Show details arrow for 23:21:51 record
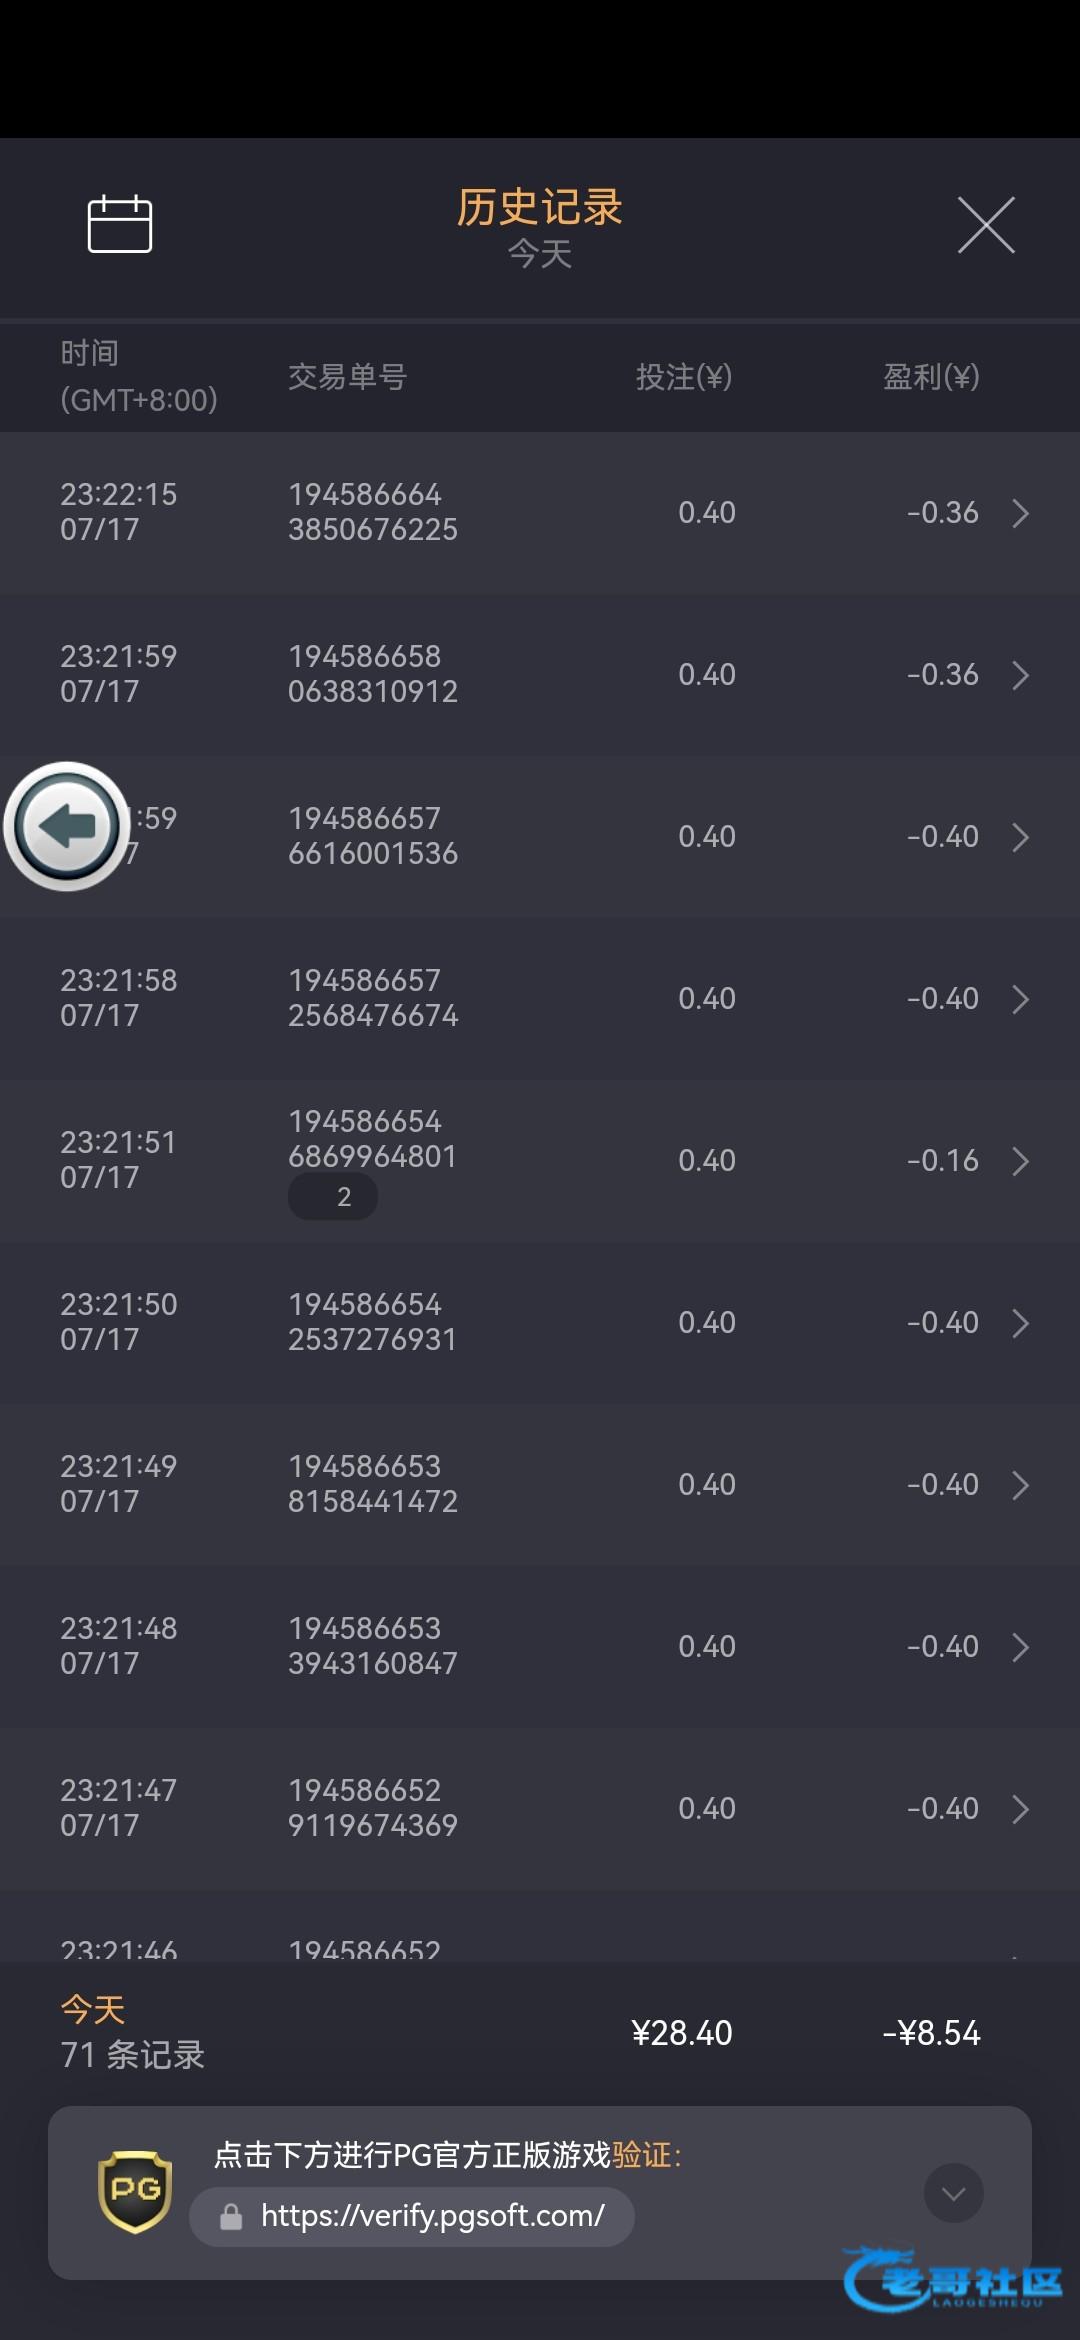This screenshot has height=2340, width=1080. click(1020, 1161)
